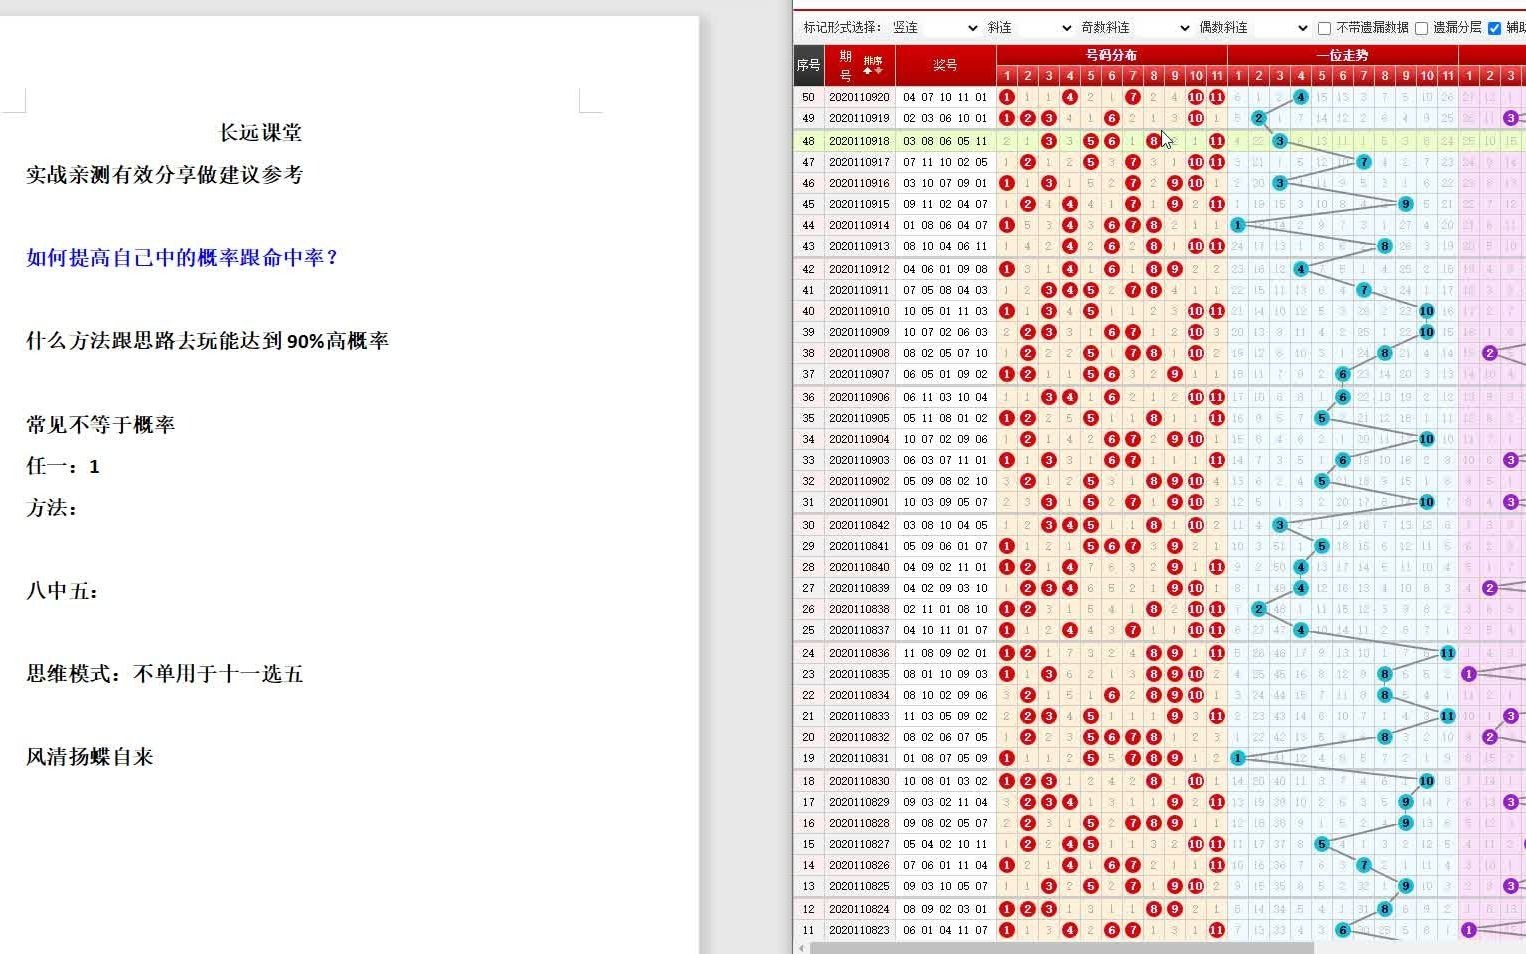
Task: Place cursor after 八中五：
Action: [101, 591]
